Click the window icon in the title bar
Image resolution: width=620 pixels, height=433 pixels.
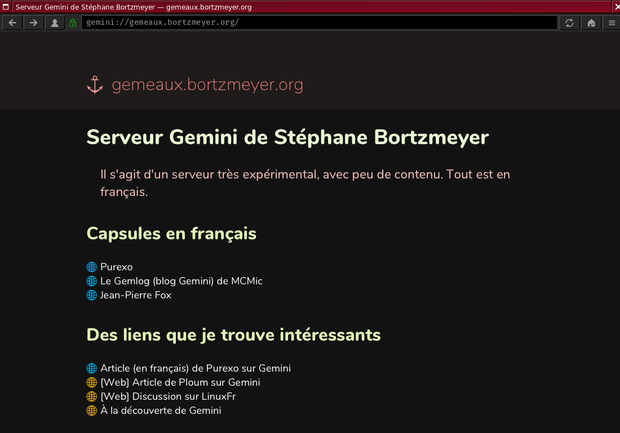[x=6, y=7]
